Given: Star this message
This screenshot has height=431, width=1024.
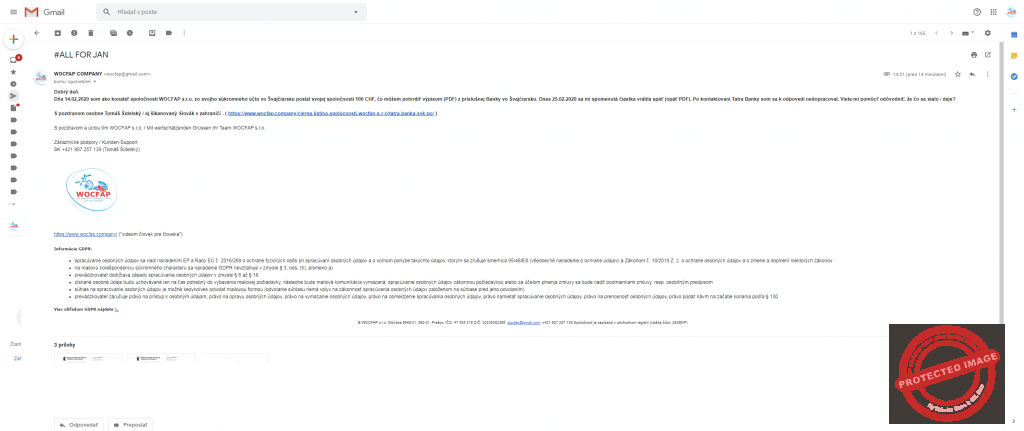Looking at the screenshot, I should [957, 74].
